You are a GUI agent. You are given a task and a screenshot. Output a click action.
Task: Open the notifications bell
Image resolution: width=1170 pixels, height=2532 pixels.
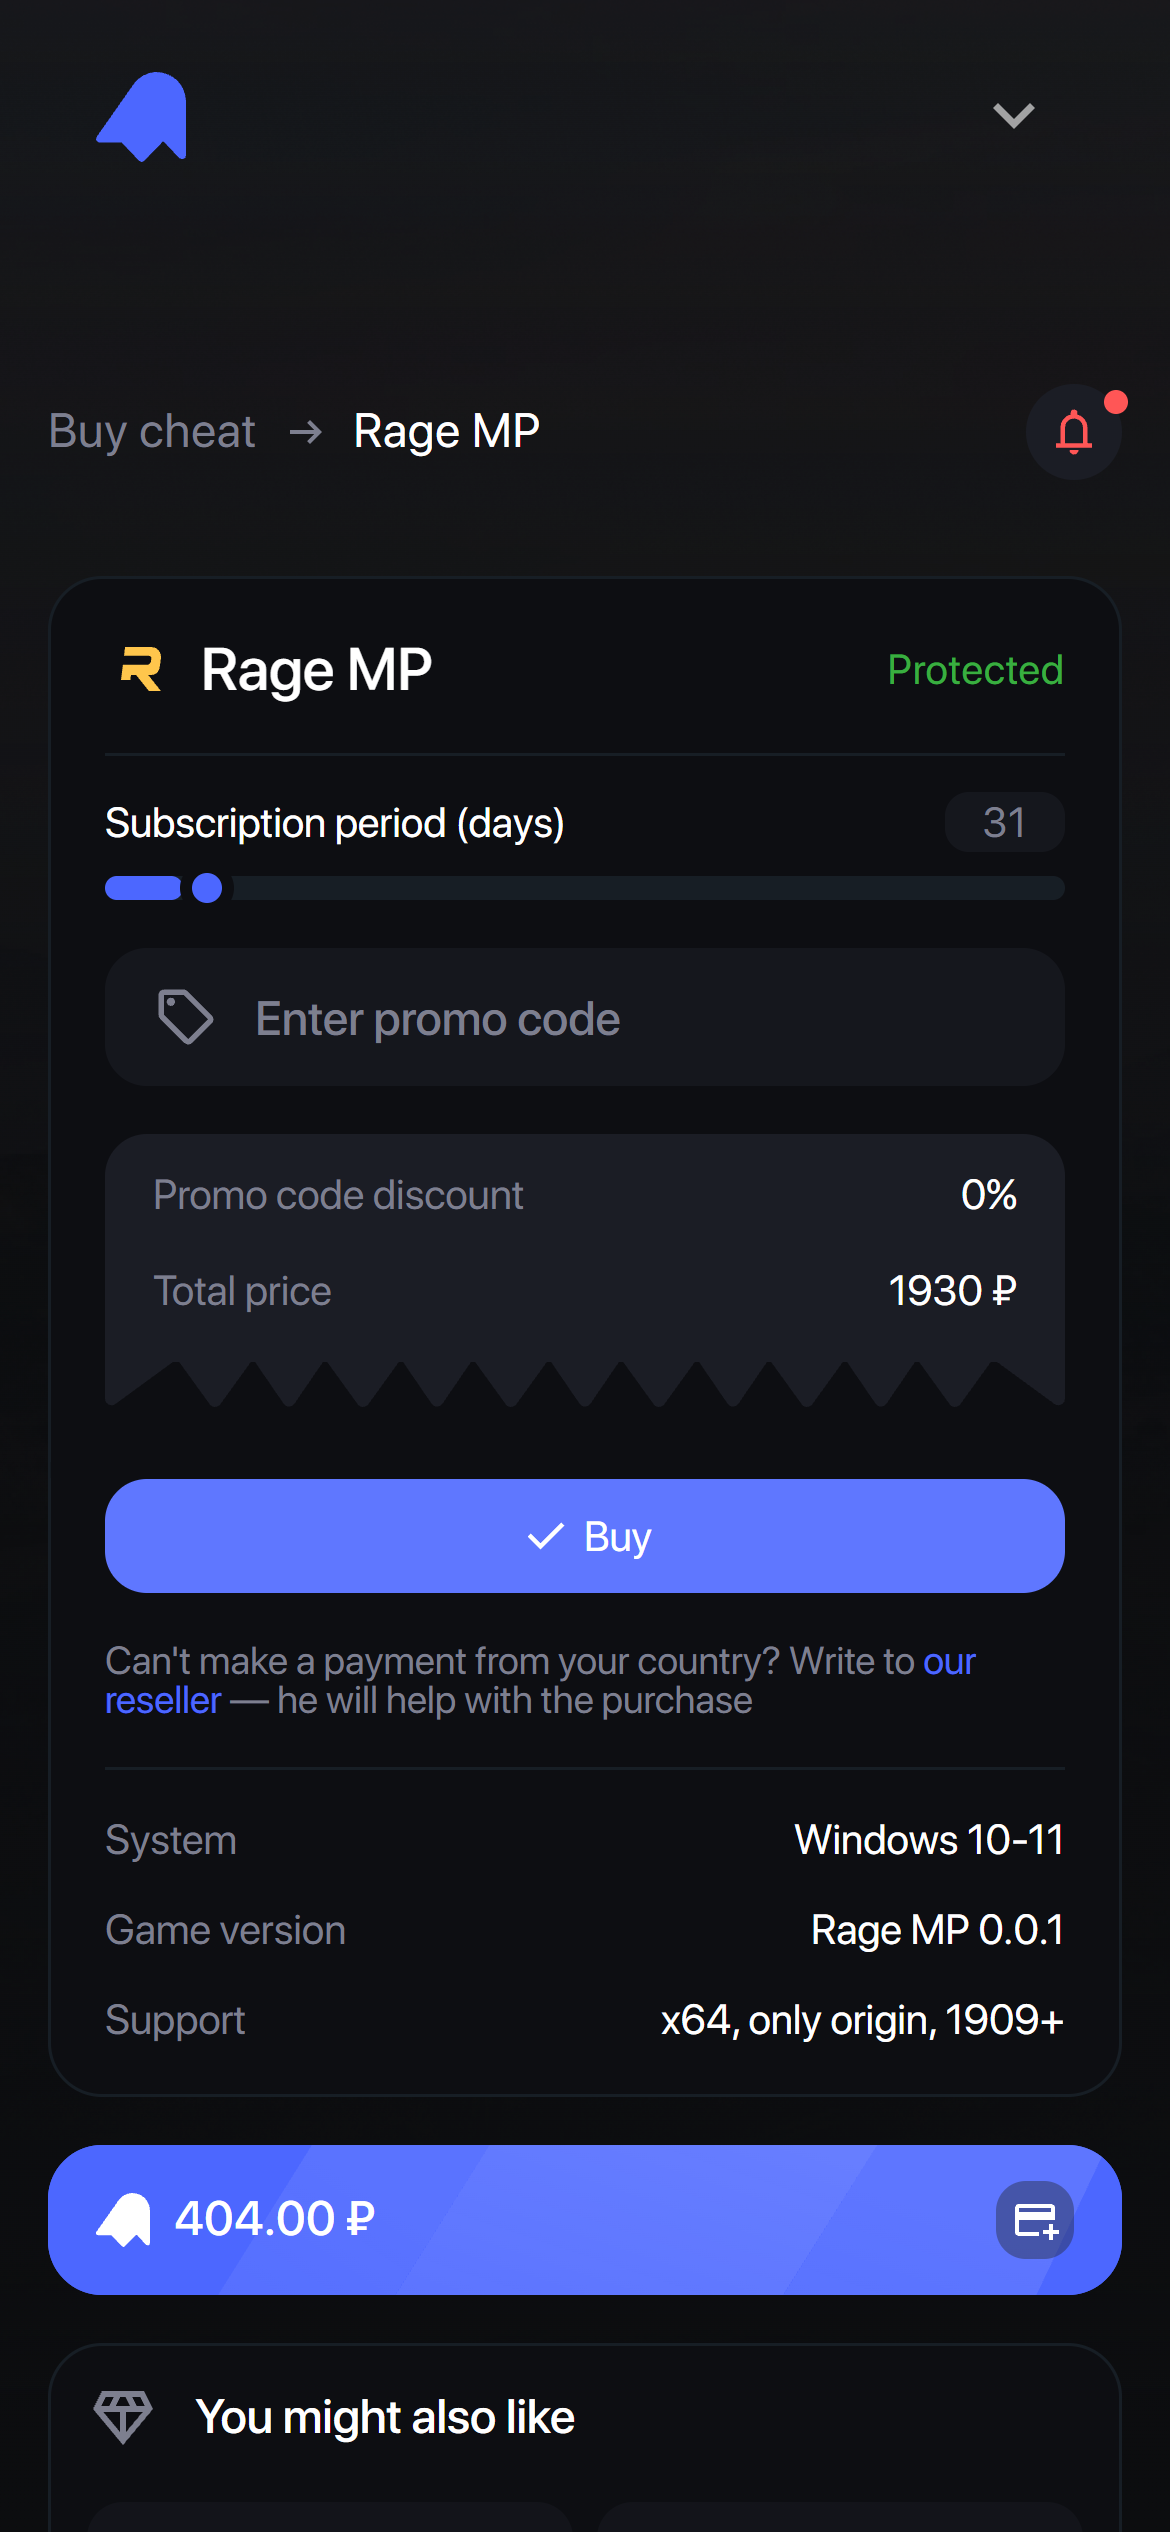(1073, 432)
